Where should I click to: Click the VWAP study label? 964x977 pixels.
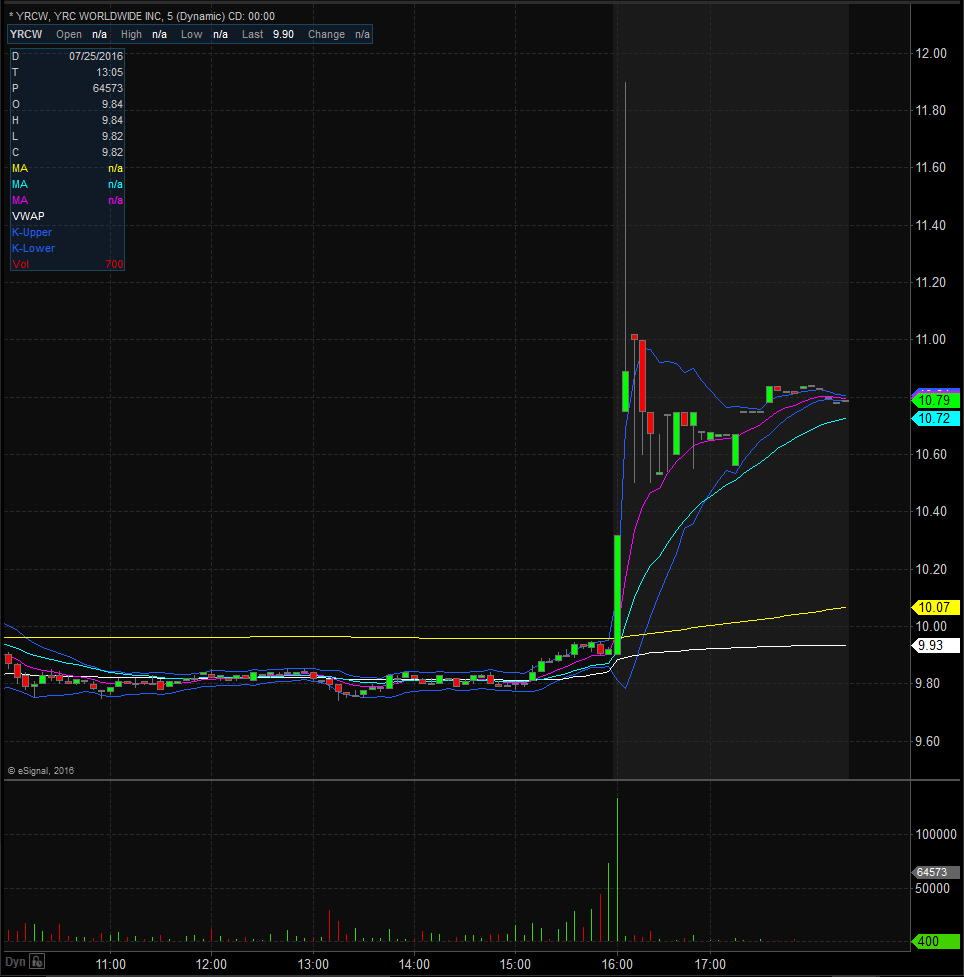point(28,216)
